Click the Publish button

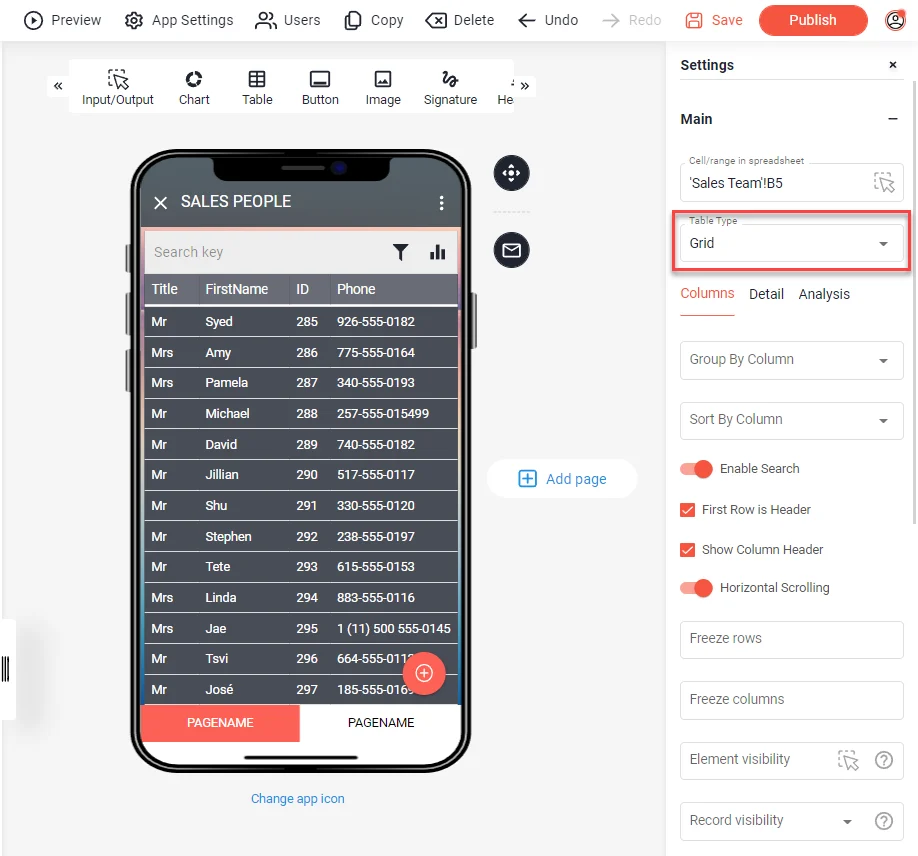point(813,20)
